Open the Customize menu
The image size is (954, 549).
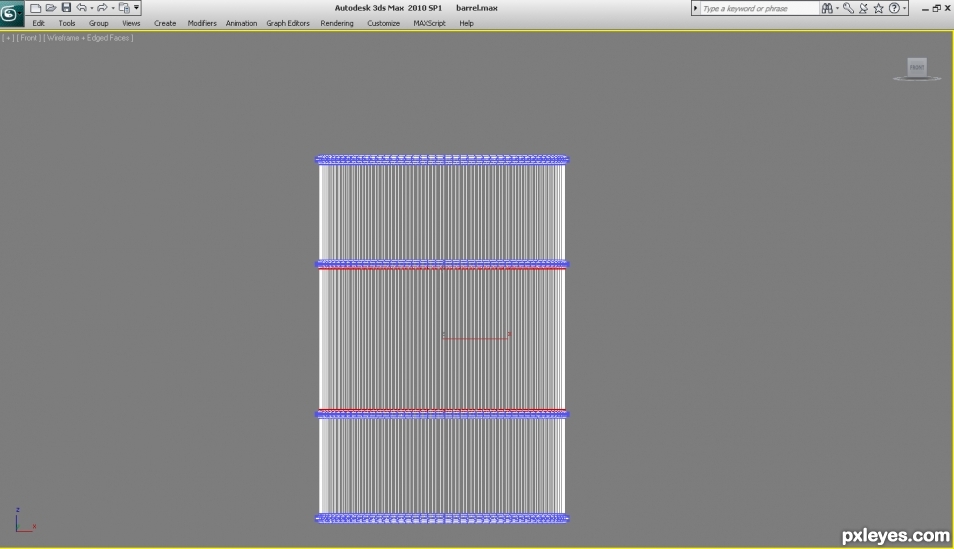coord(383,23)
